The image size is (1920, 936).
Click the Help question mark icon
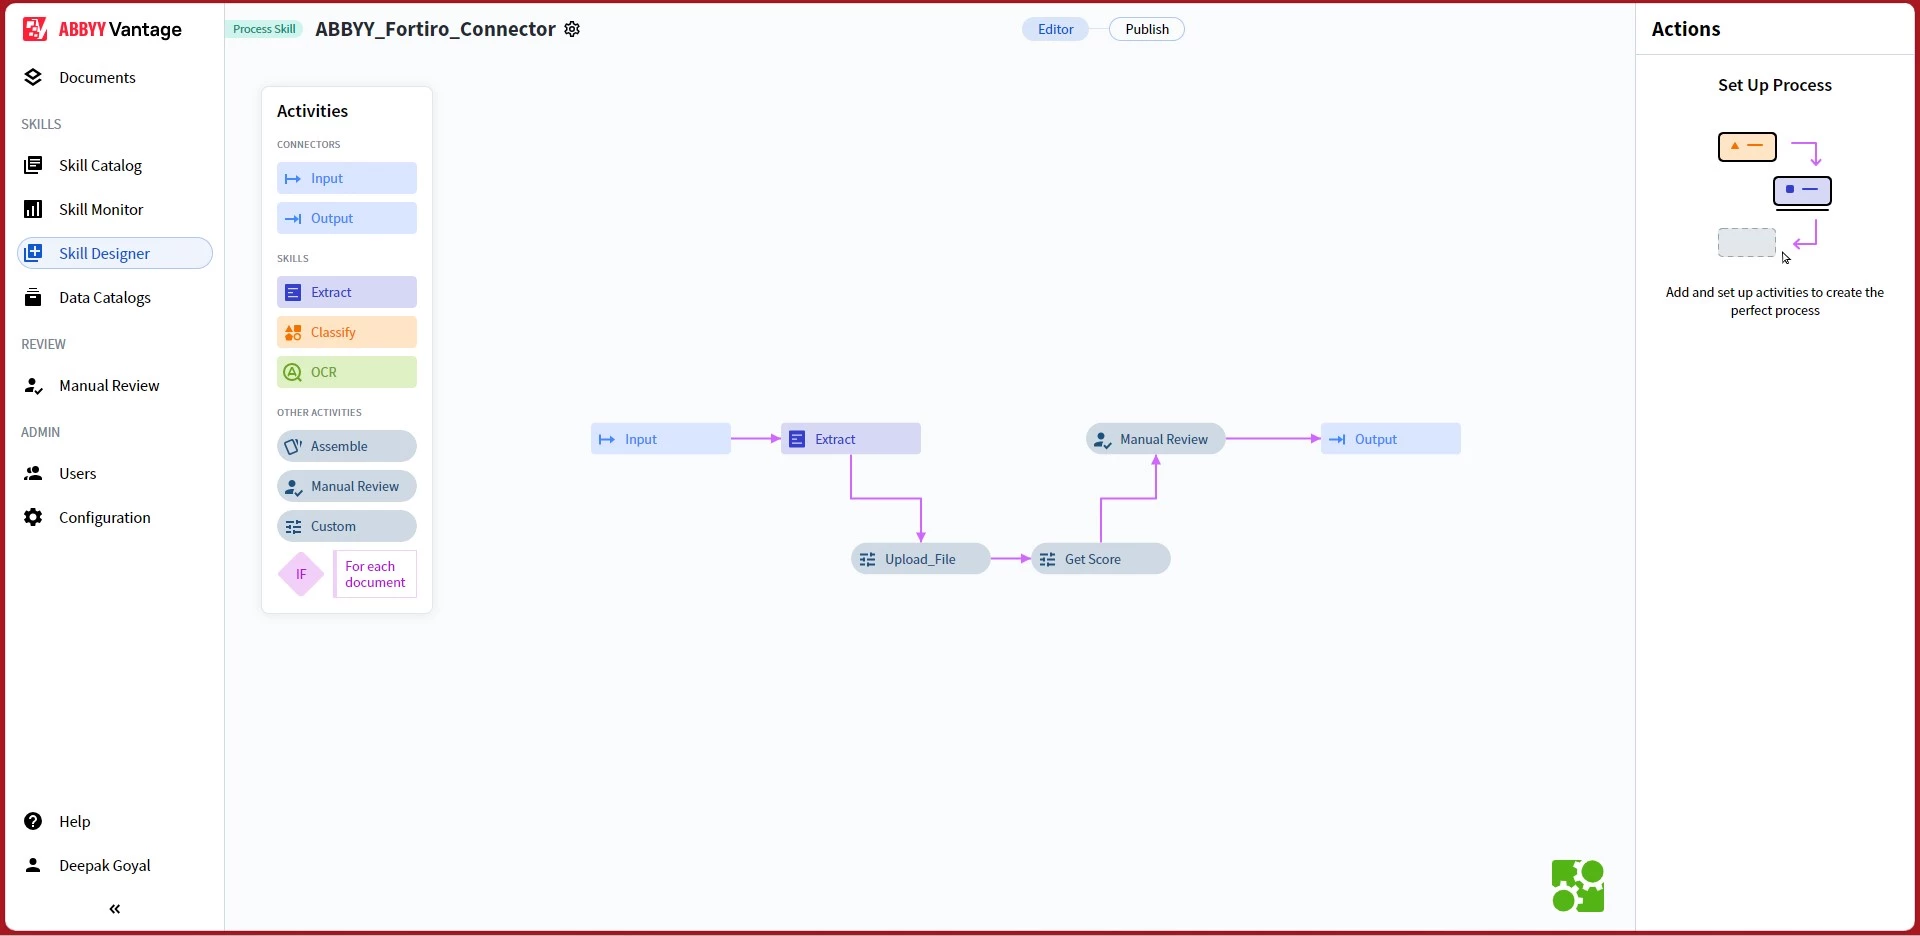click(x=33, y=822)
